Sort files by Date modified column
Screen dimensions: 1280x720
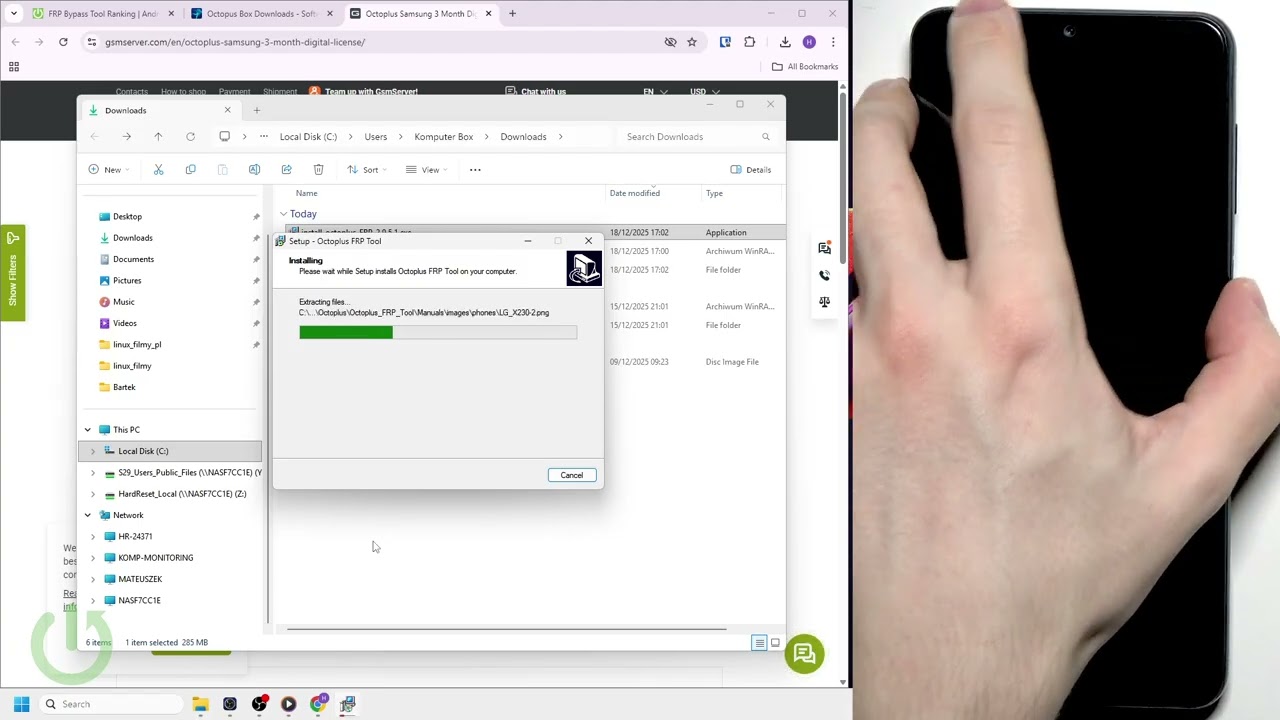[634, 193]
